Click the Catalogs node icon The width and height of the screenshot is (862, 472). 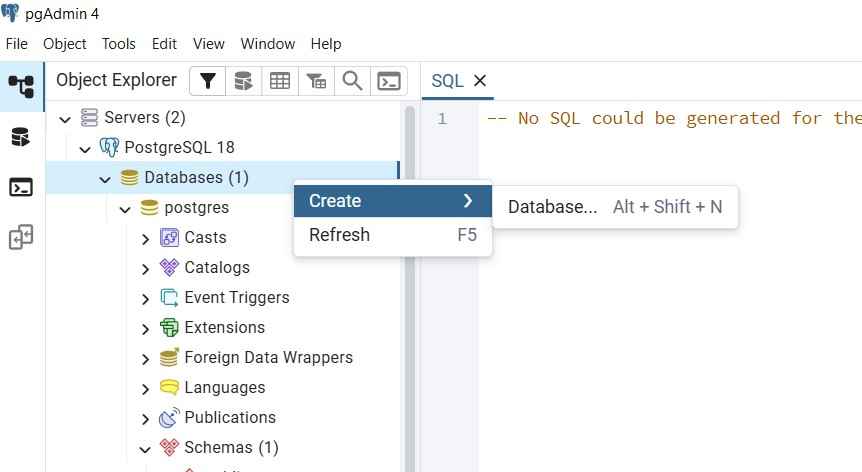pos(169,267)
